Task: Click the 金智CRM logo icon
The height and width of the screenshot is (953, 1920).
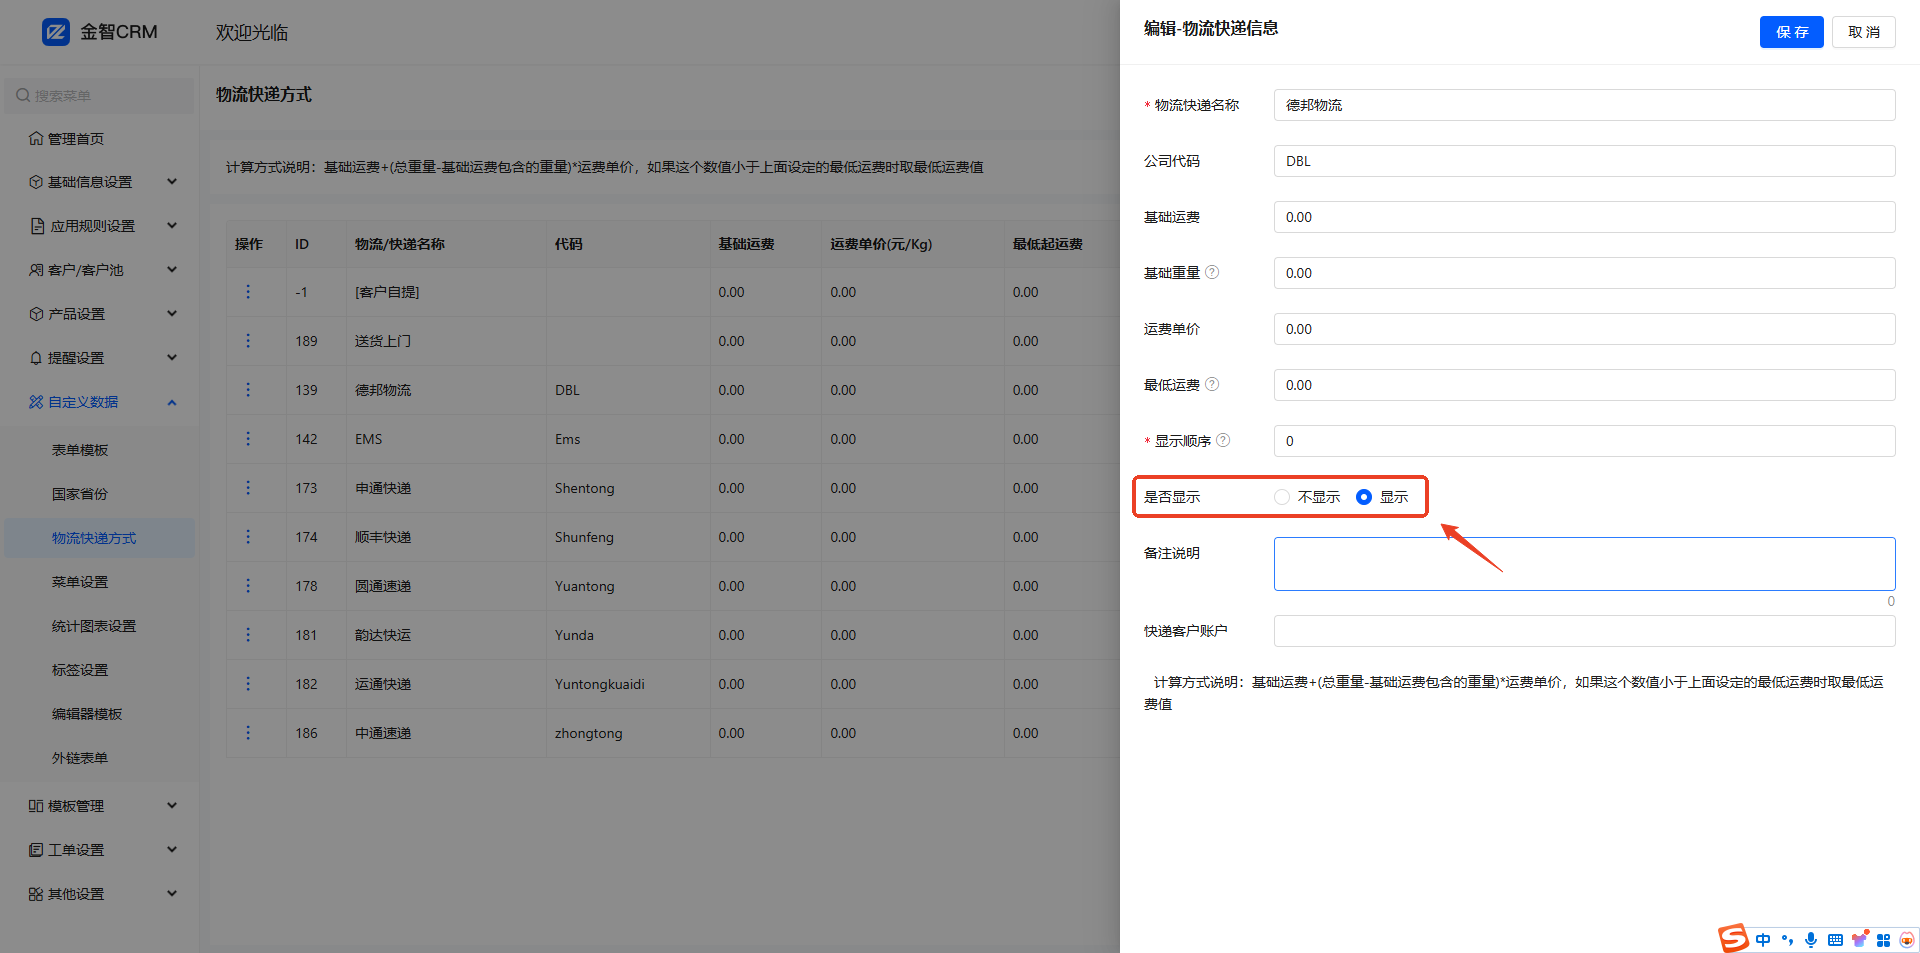Action: click(56, 32)
